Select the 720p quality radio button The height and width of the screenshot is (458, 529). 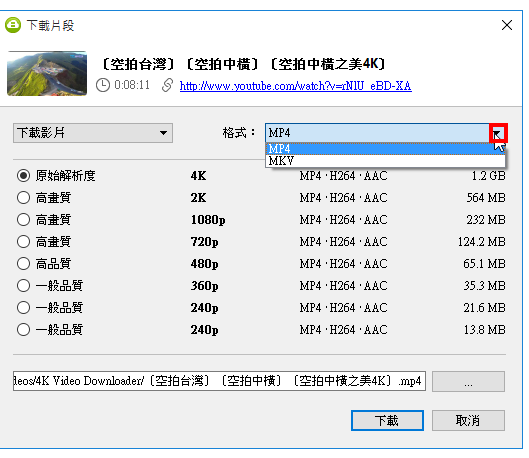[23, 241]
